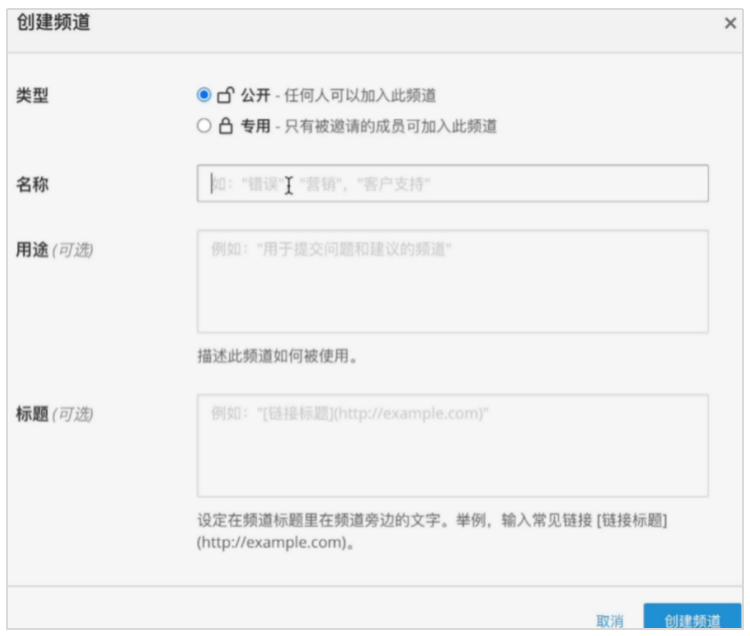
Task: Focus the 名称 input field
Action: click(452, 184)
